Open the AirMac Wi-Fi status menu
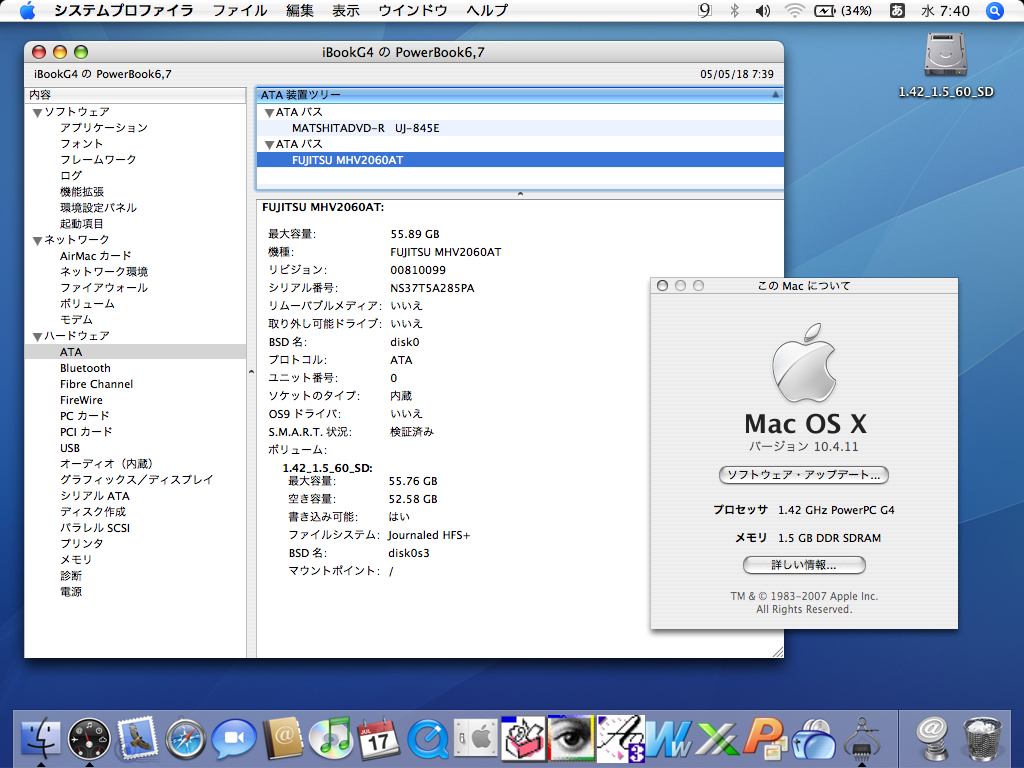Image resolution: width=1024 pixels, height=768 pixels. tap(793, 10)
